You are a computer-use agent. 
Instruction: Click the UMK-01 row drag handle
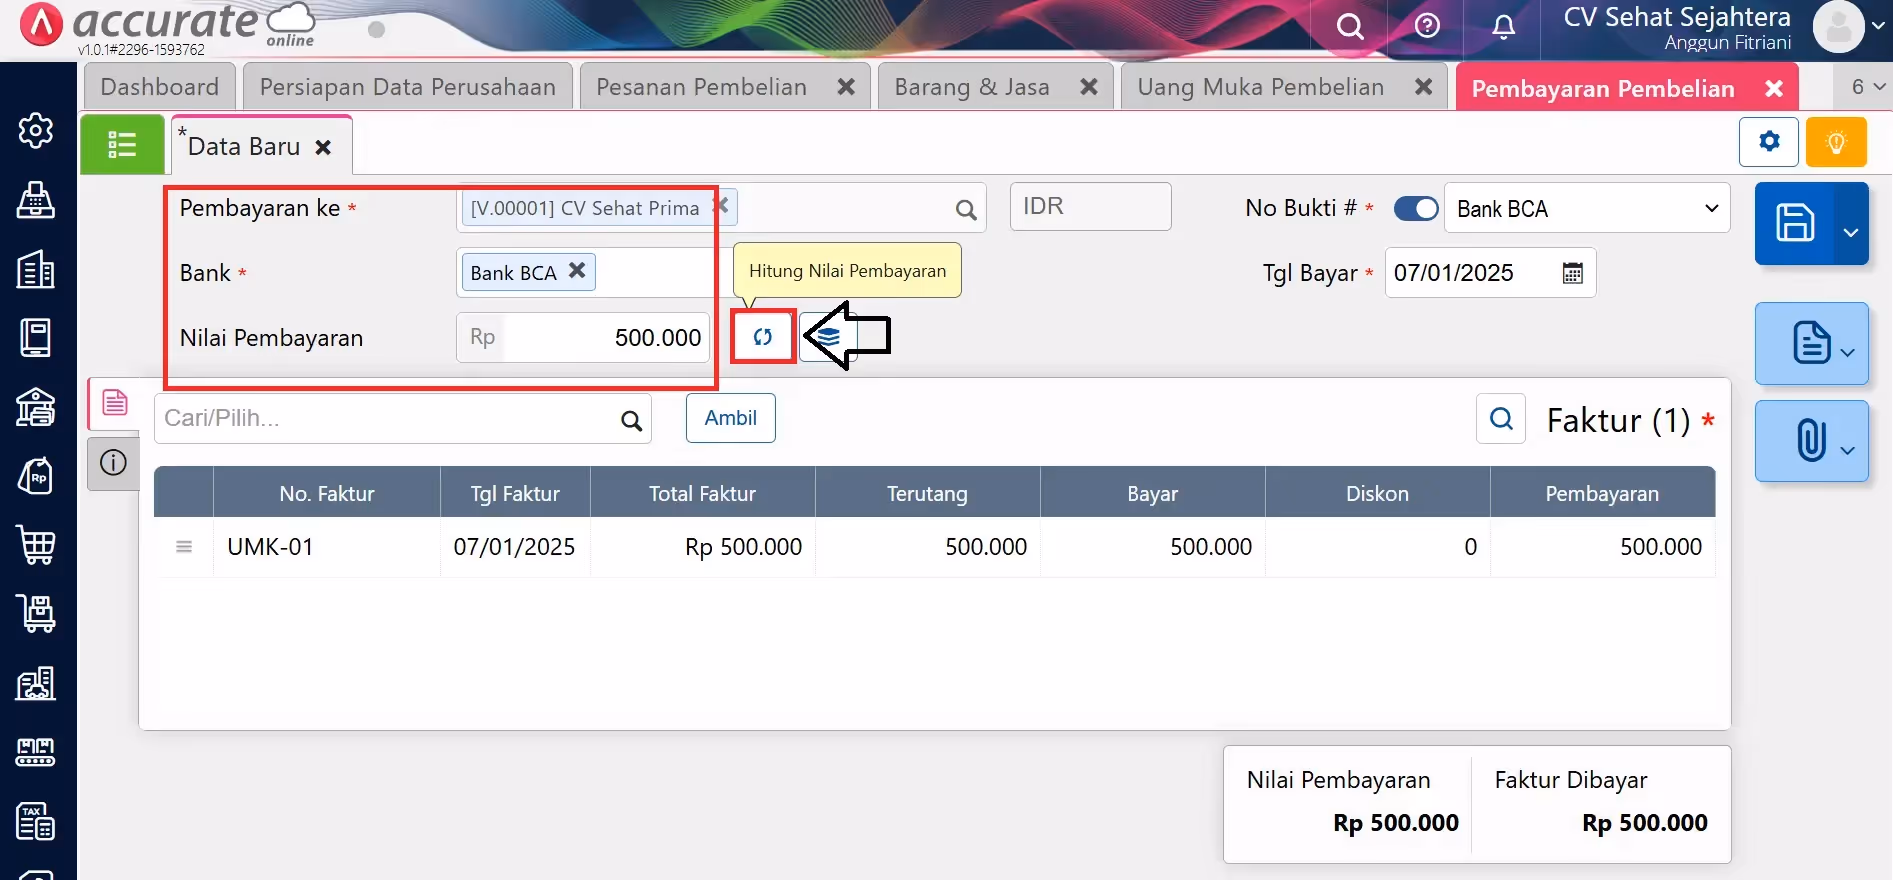coord(184,547)
